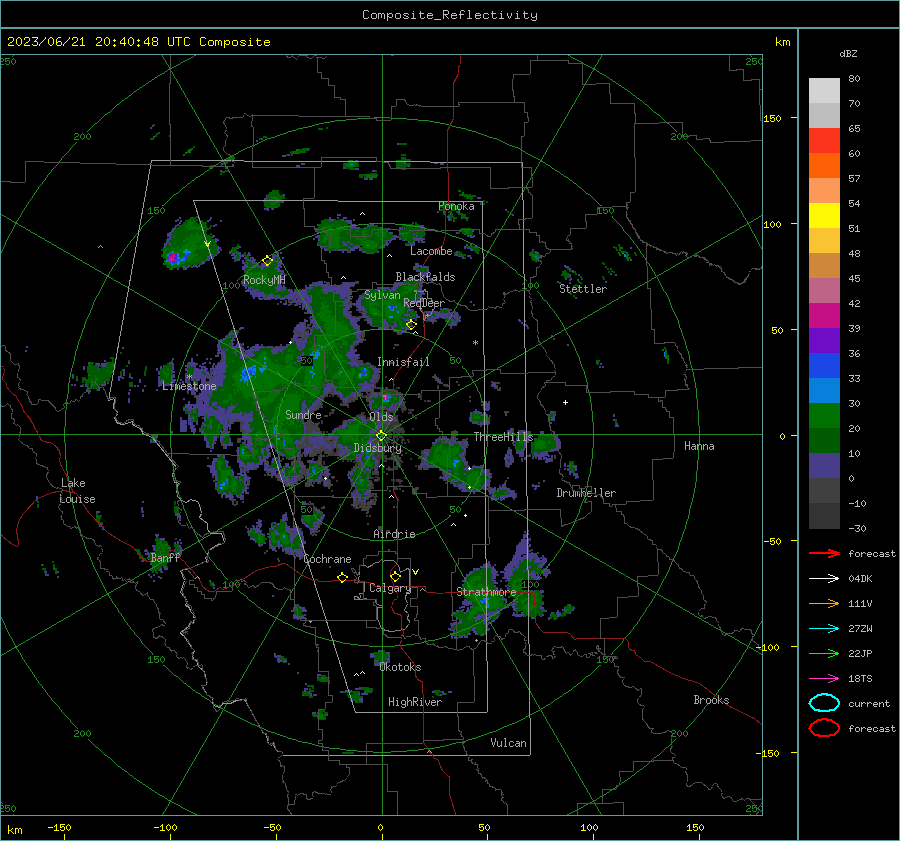The width and height of the screenshot is (900, 841).
Task: Click the yellow diamond marker near Cochrane
Action: coord(342,578)
